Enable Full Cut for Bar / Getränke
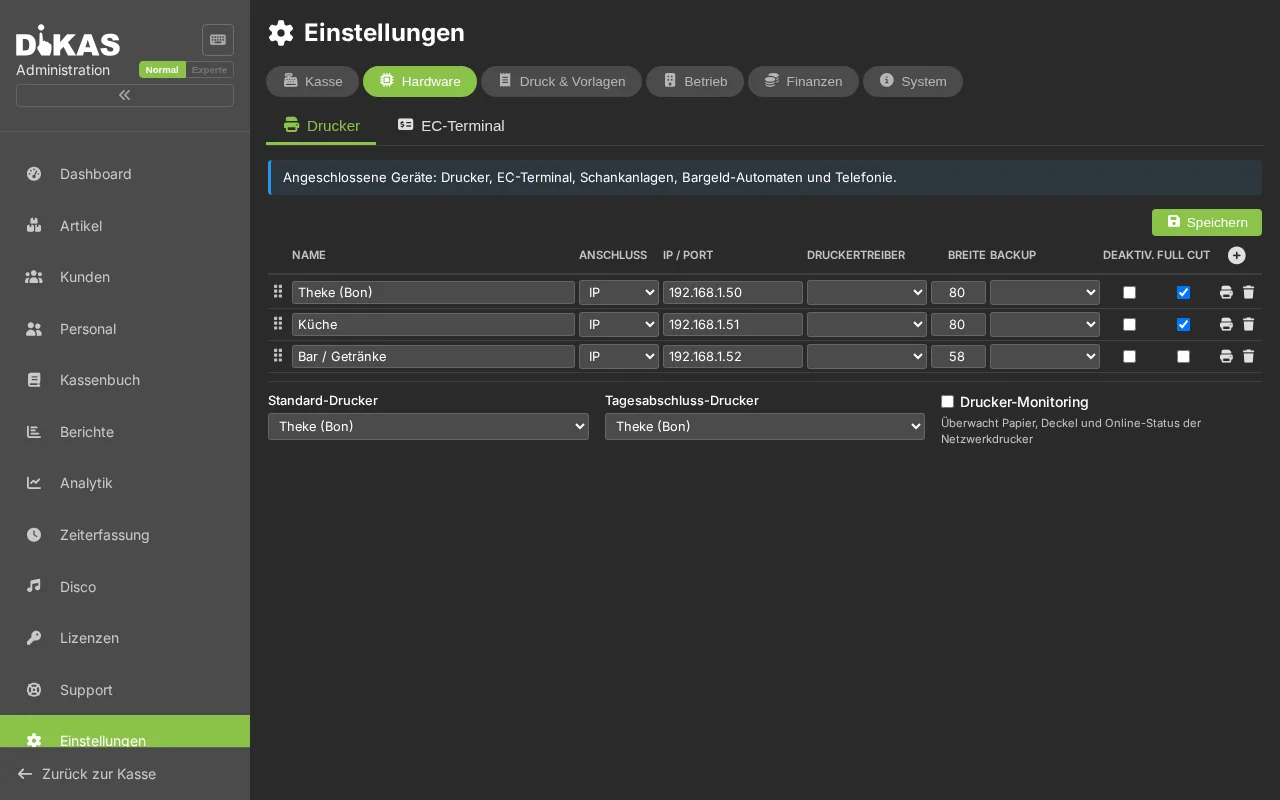This screenshot has width=1280, height=800. coord(1183,356)
